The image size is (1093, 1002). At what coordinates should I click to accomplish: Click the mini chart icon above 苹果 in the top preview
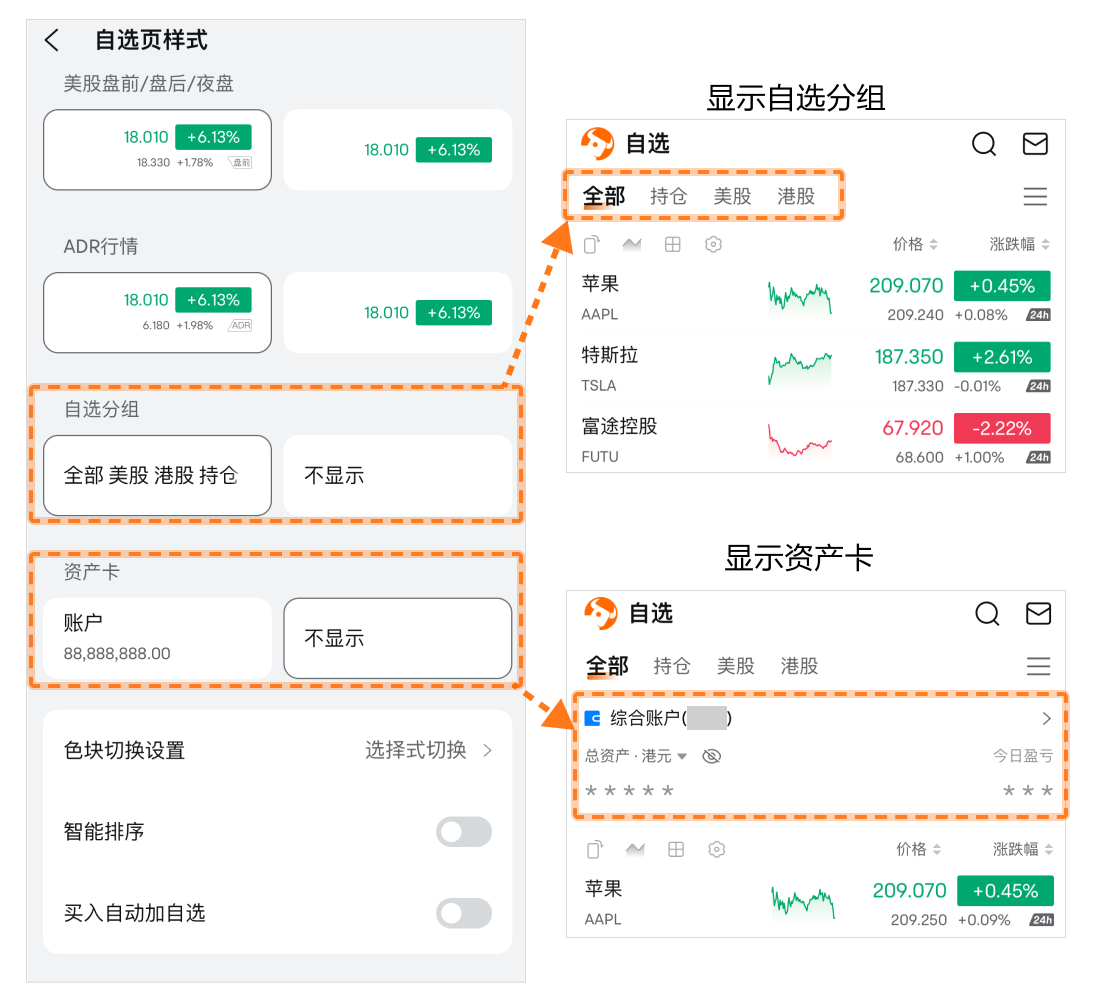tap(632, 244)
